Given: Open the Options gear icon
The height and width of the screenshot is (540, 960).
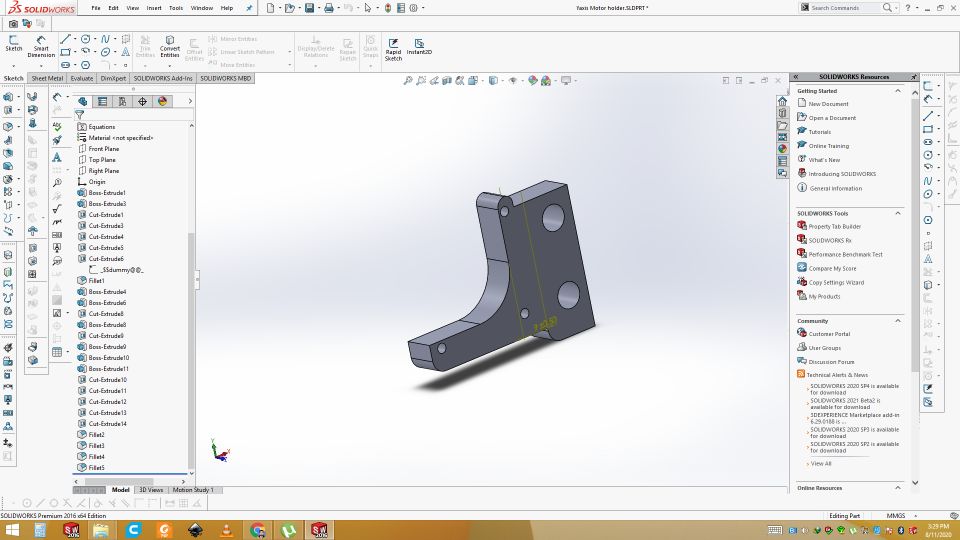Looking at the screenshot, I should click(x=413, y=8).
